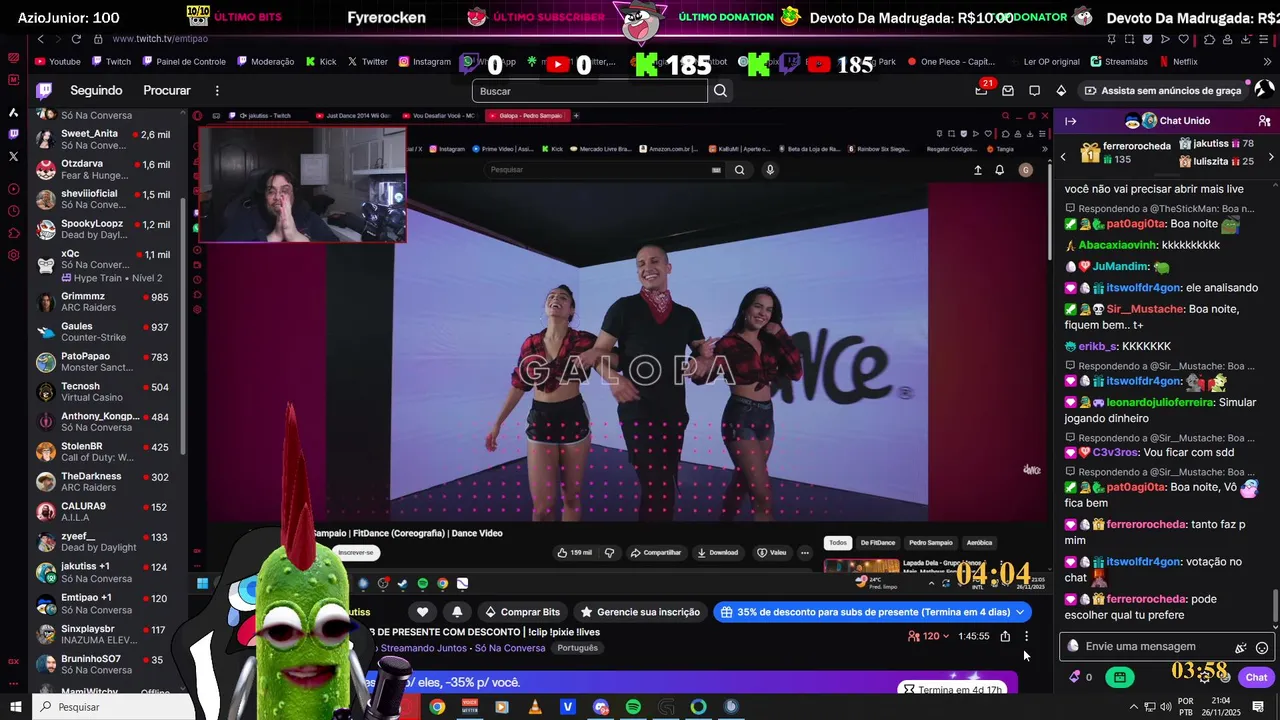Click the browser heart favorites icon
This screenshot has width=1280, height=720.
pos(1184,39)
